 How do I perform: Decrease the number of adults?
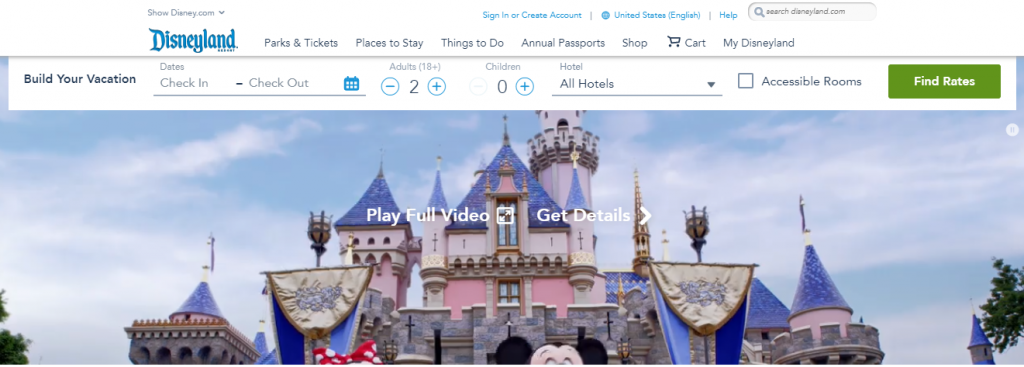390,86
